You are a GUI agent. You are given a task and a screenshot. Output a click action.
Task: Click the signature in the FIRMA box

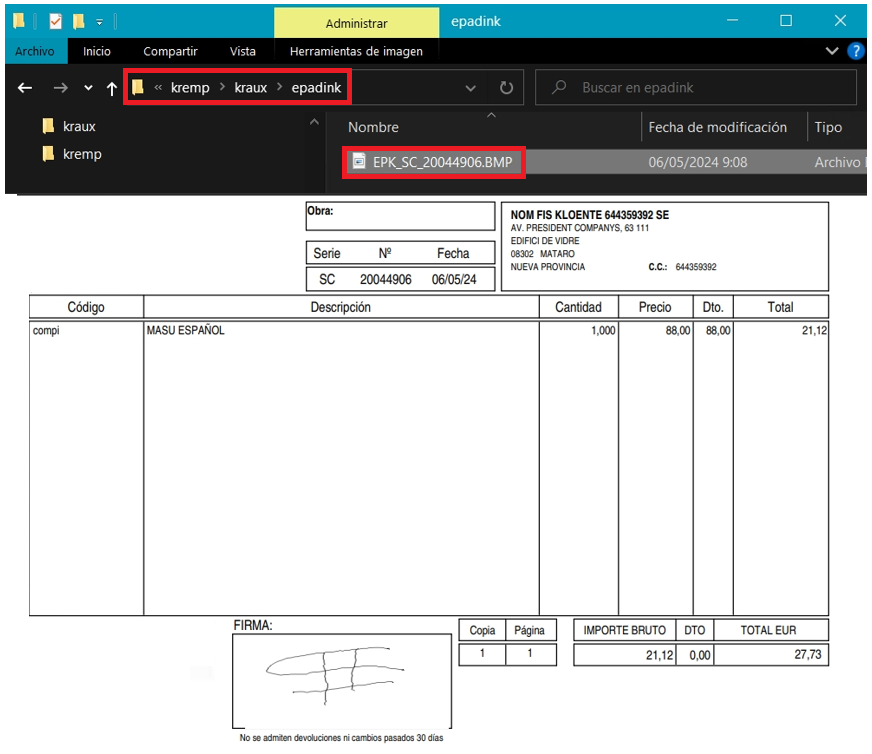[335, 674]
